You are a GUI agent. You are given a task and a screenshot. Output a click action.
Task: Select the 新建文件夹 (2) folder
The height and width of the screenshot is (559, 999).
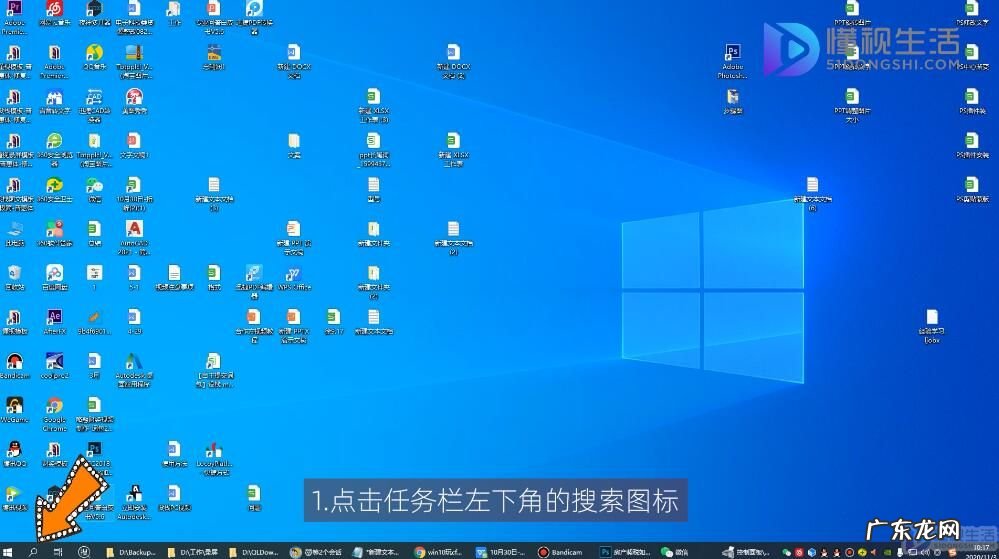click(x=373, y=282)
